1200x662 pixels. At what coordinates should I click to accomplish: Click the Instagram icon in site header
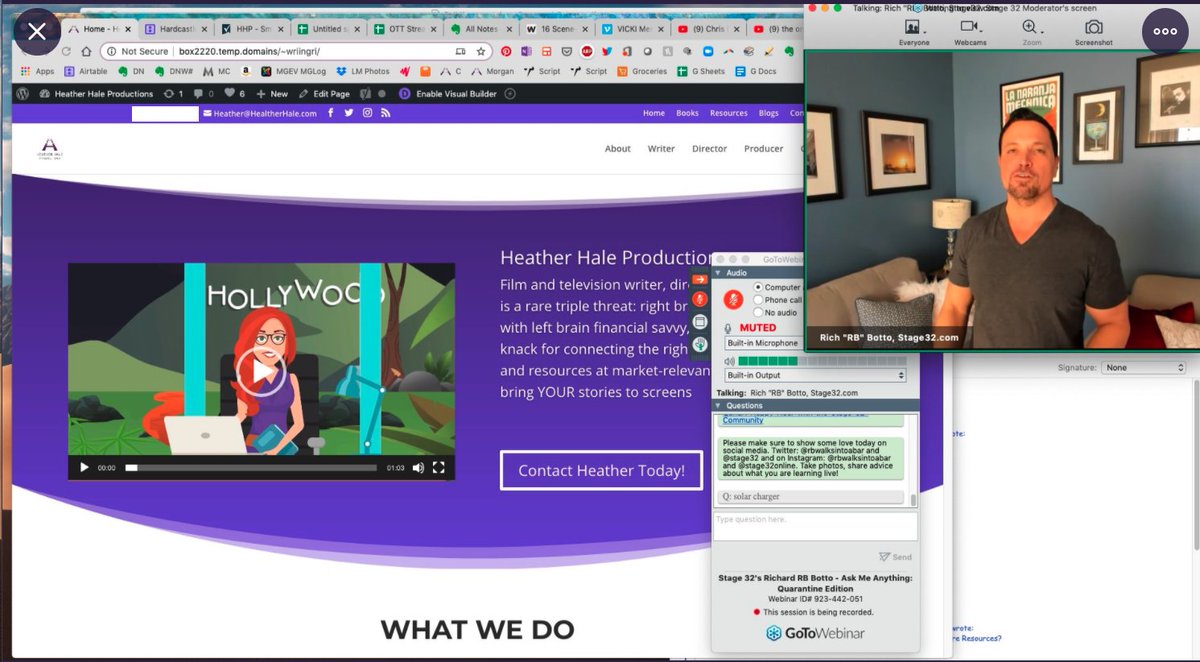pos(367,113)
